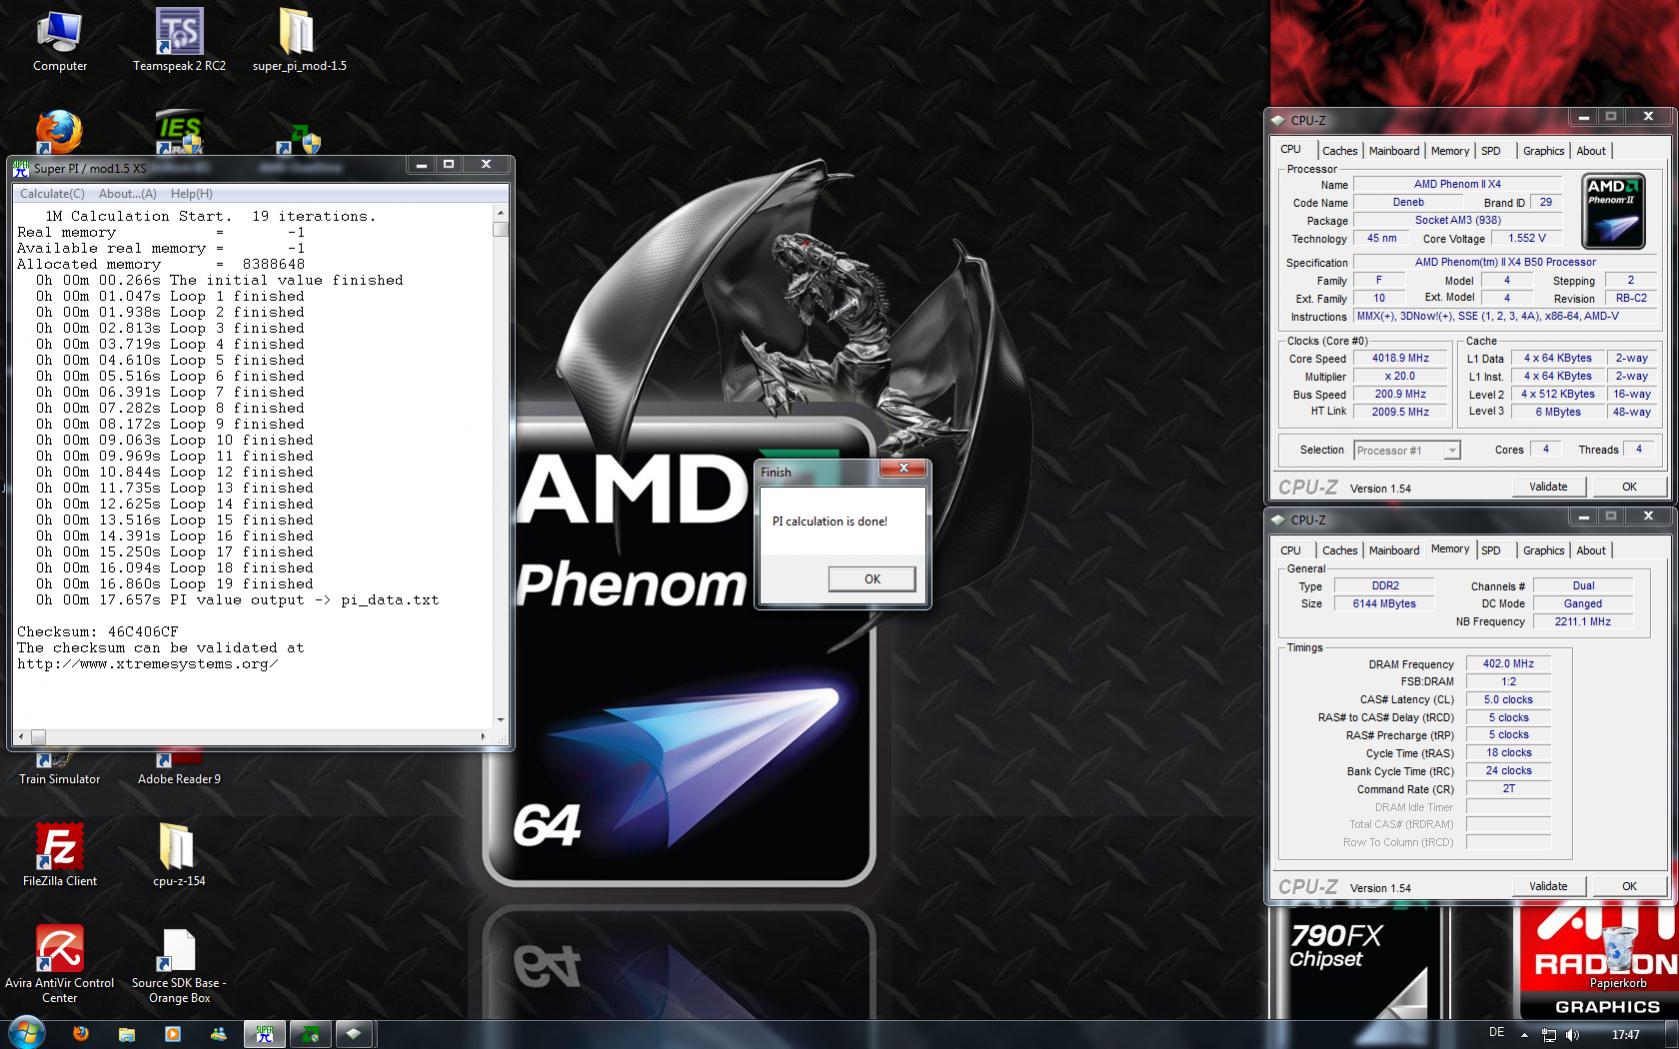Click OK in memory CPU-Z window

(x=1629, y=886)
